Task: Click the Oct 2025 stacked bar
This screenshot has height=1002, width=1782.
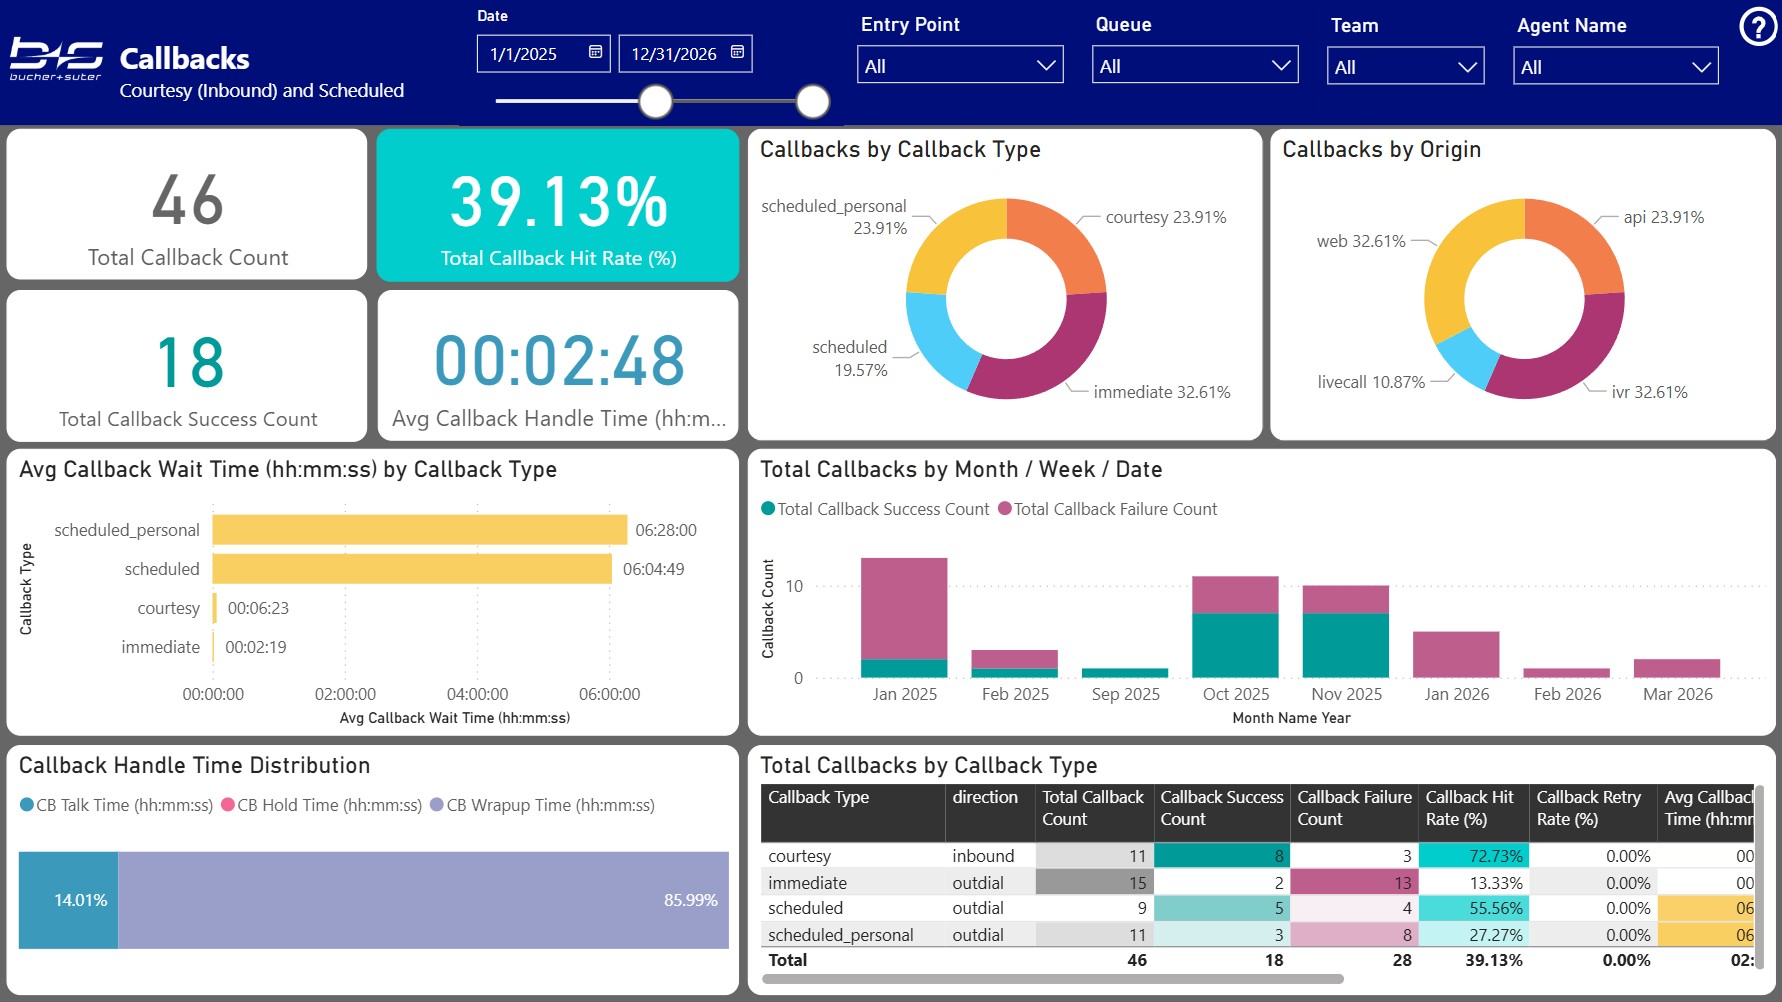Action: (x=1235, y=628)
